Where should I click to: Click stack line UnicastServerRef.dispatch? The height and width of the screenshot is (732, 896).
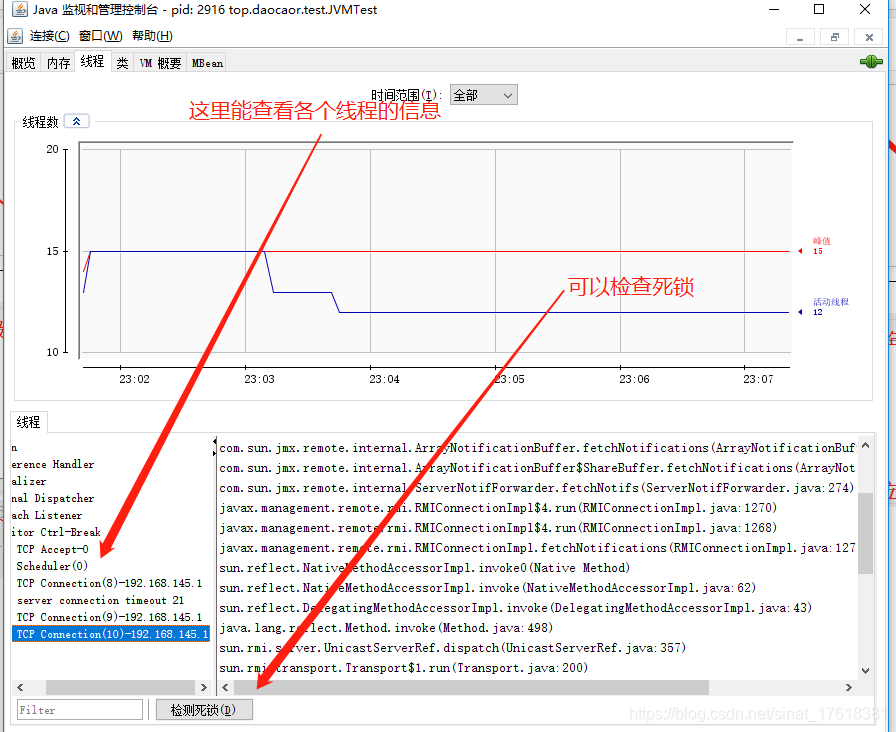click(453, 648)
